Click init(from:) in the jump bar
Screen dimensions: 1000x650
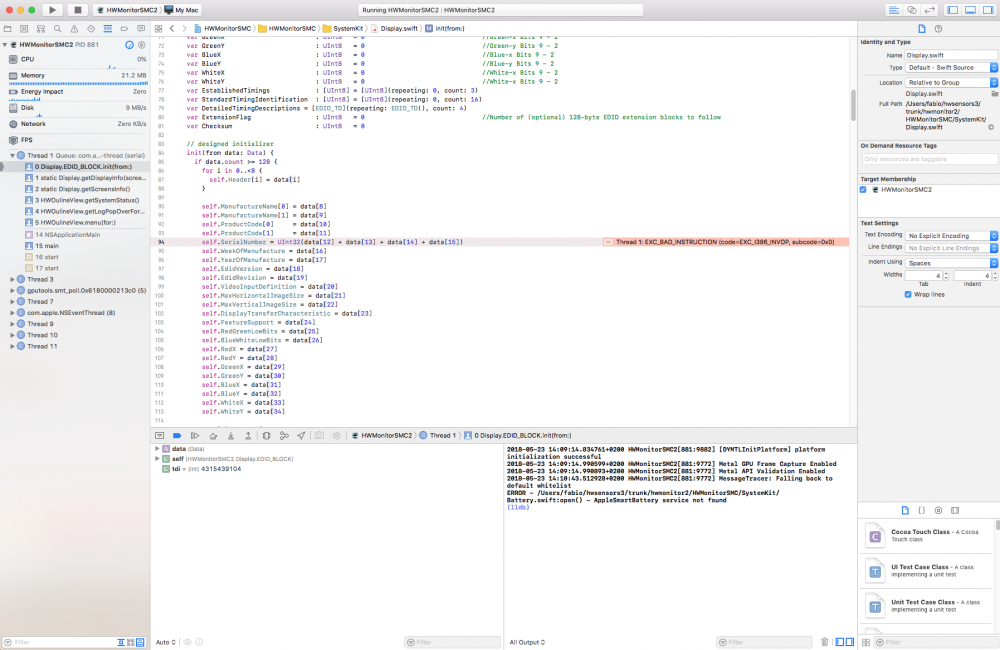pyautogui.click(x=445, y=29)
